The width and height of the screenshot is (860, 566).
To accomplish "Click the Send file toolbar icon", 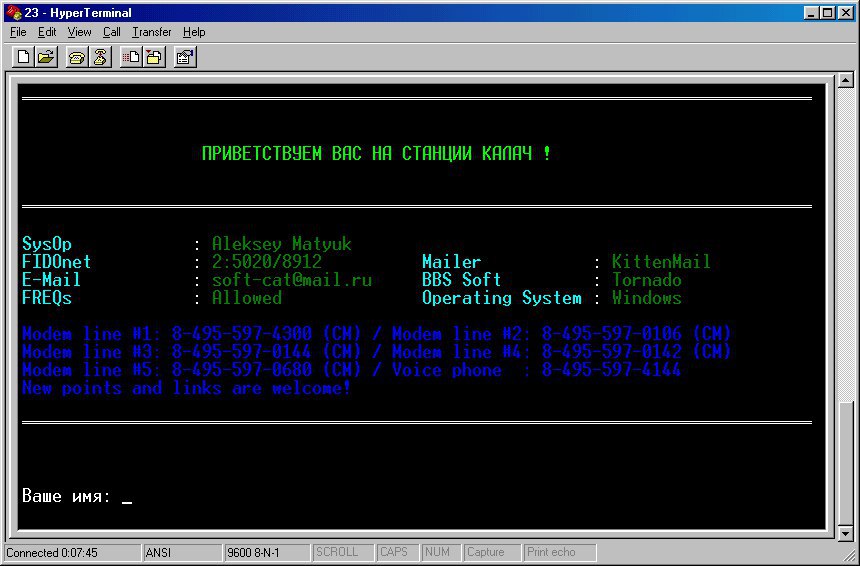I will 131,57.
